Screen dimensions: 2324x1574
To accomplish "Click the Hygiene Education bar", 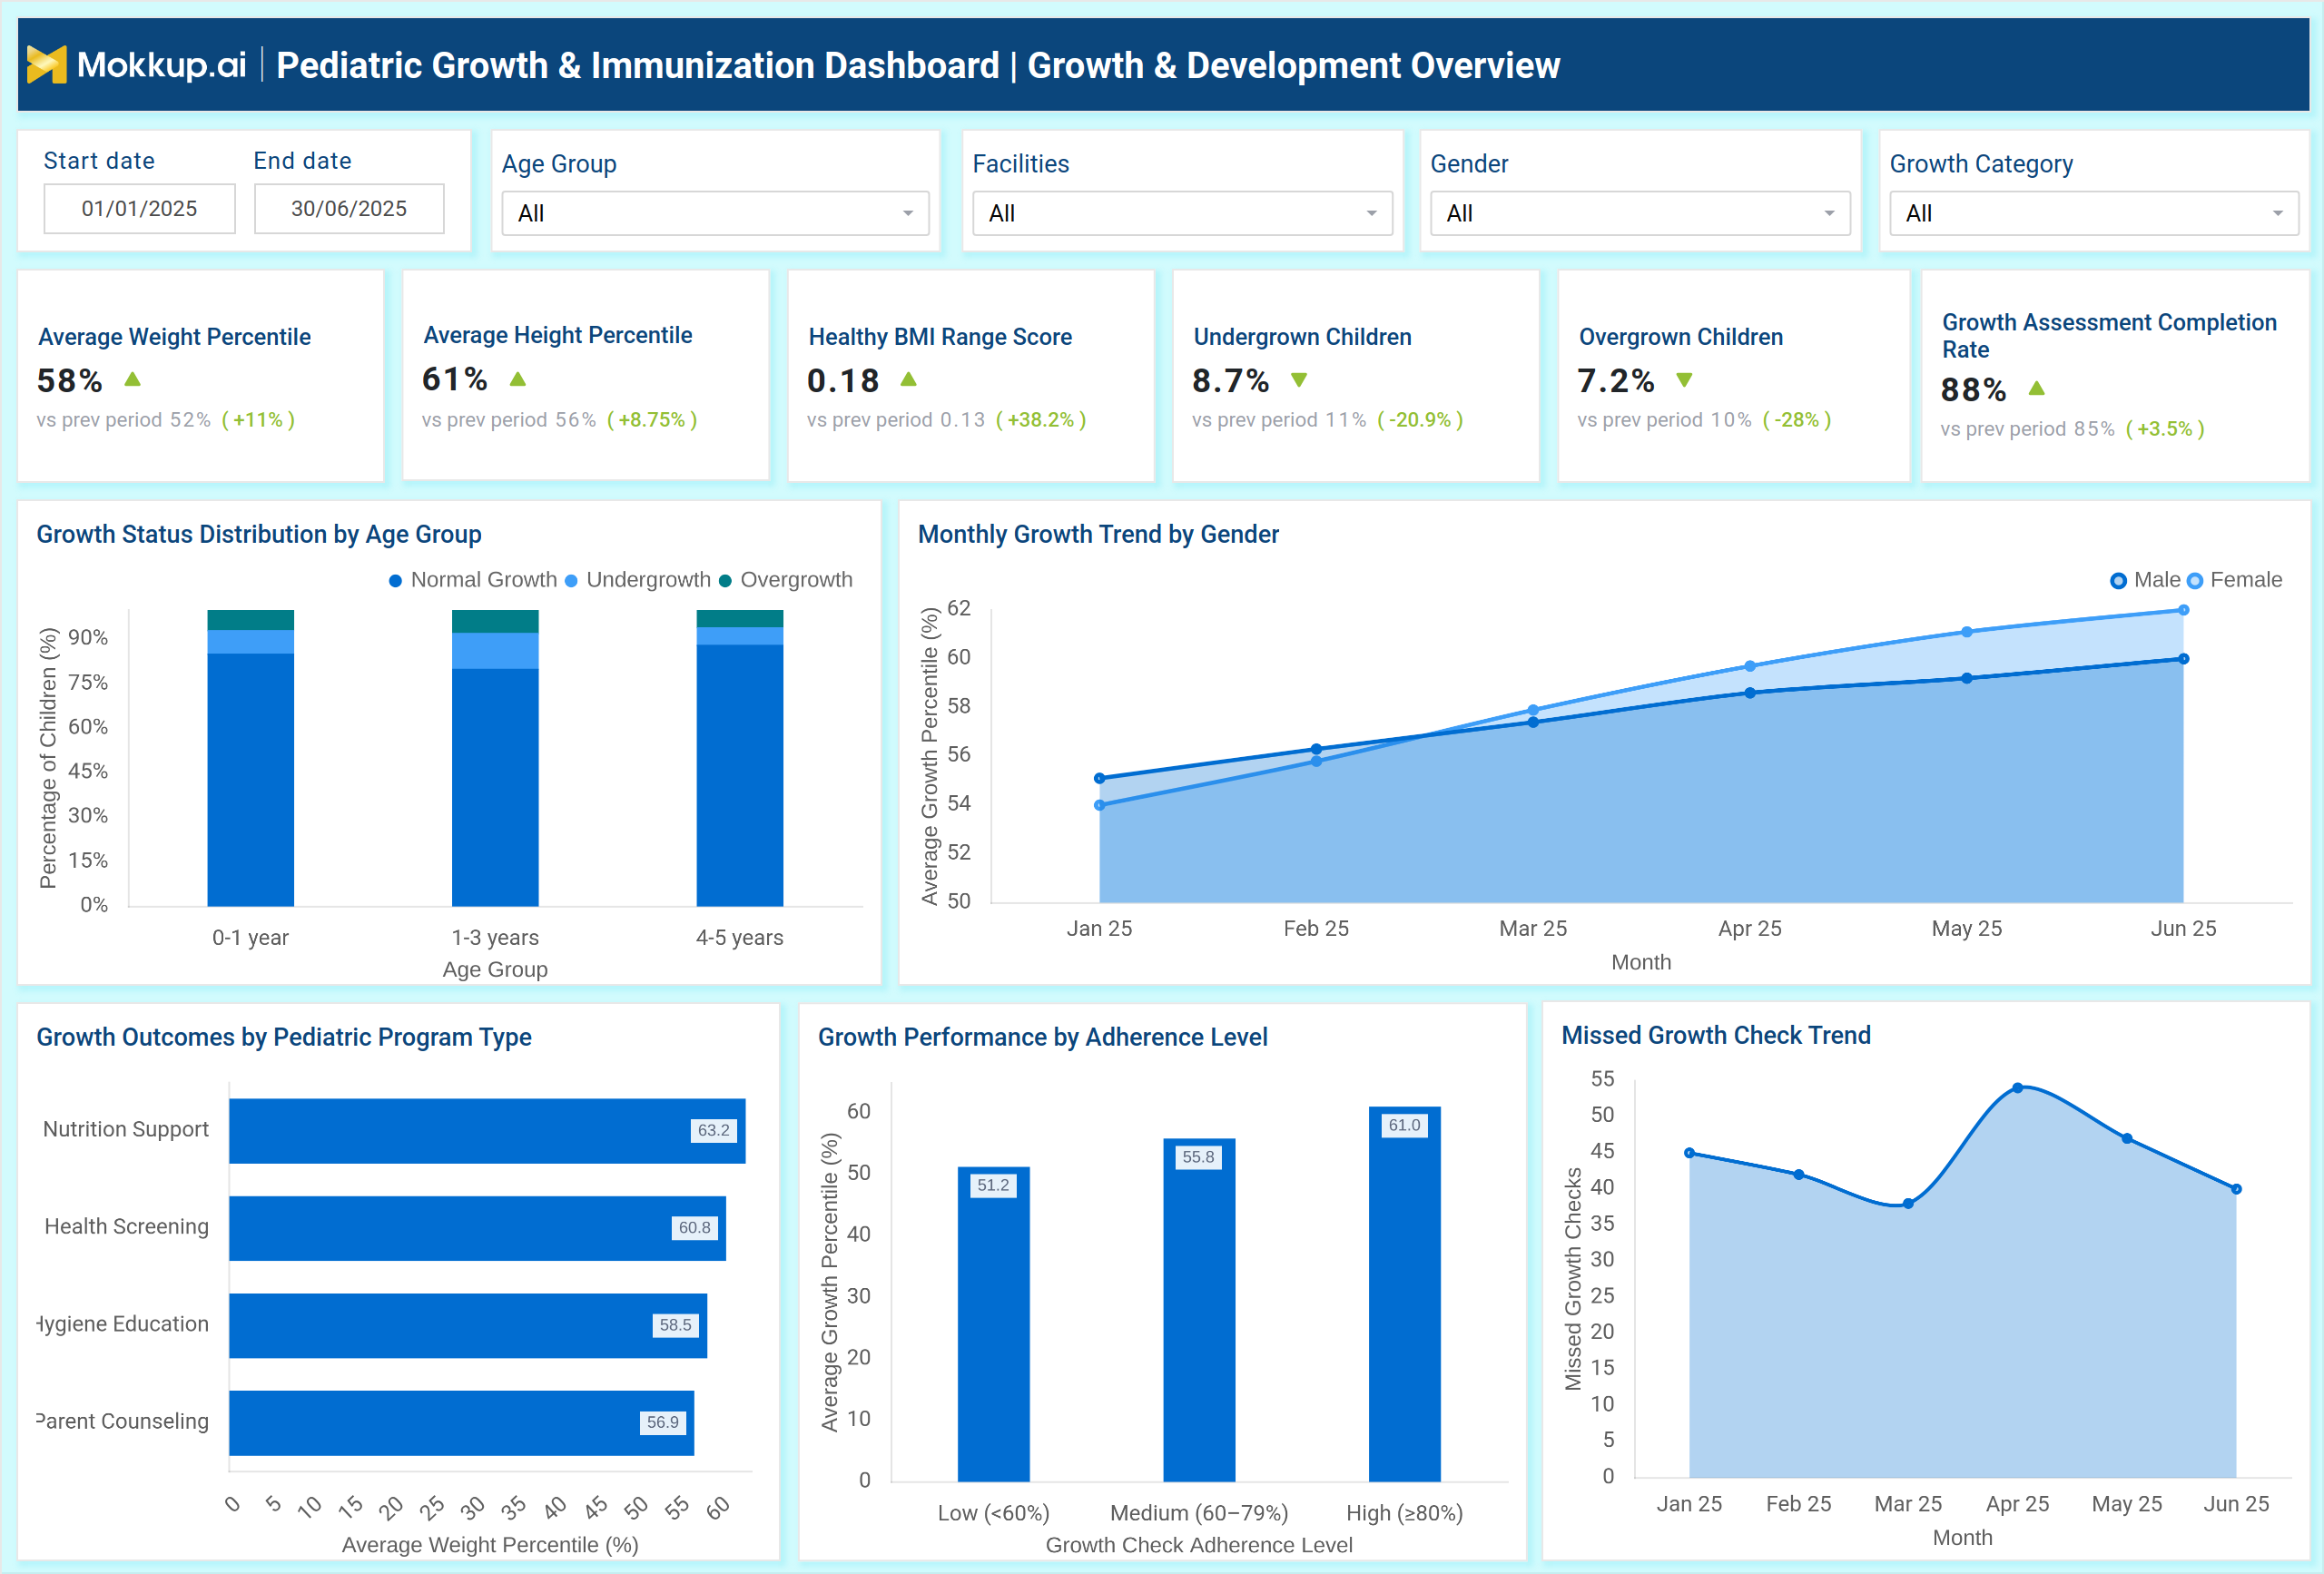I will tap(468, 1325).
